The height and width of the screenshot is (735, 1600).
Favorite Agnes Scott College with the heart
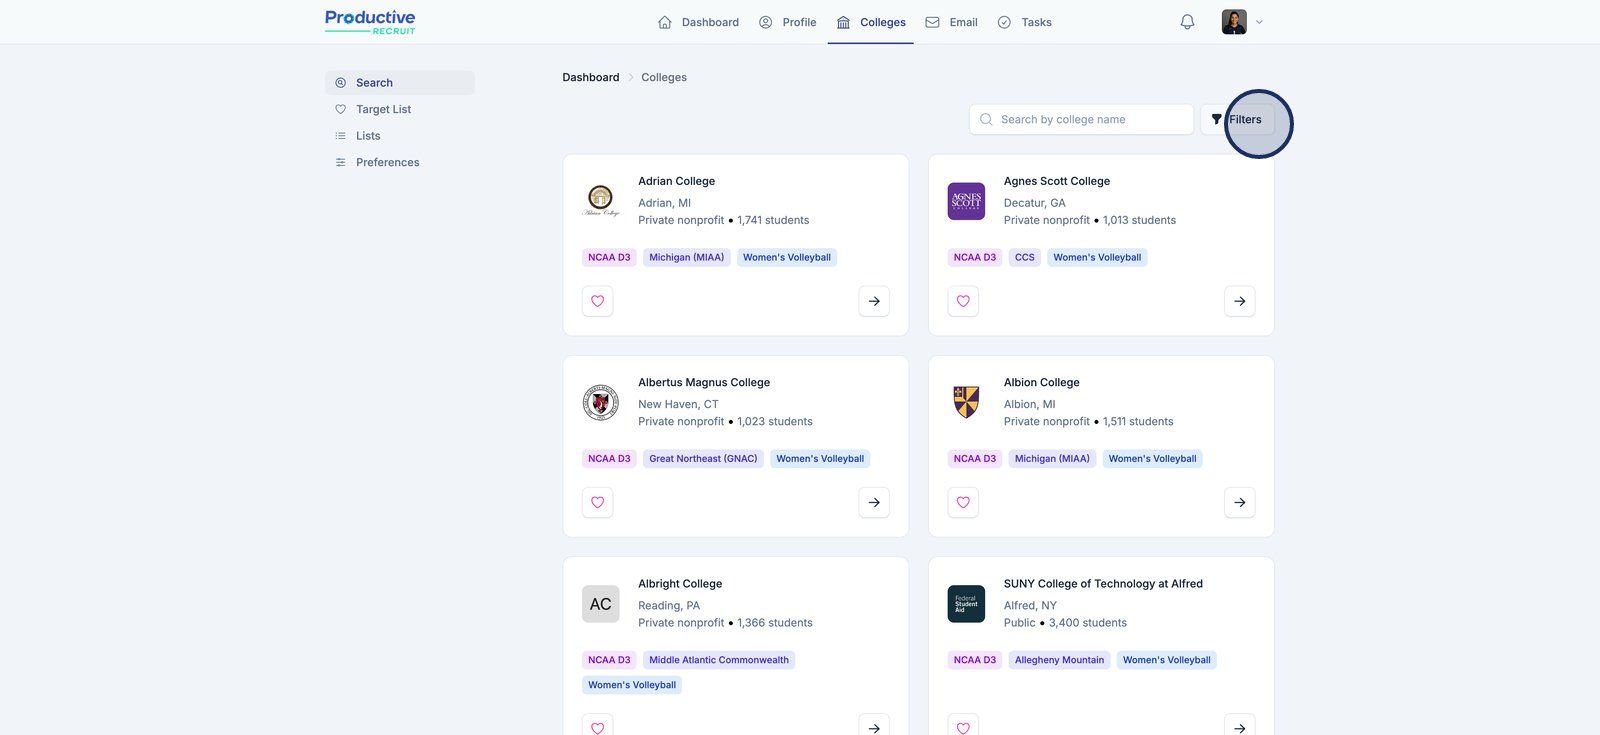[x=963, y=301]
